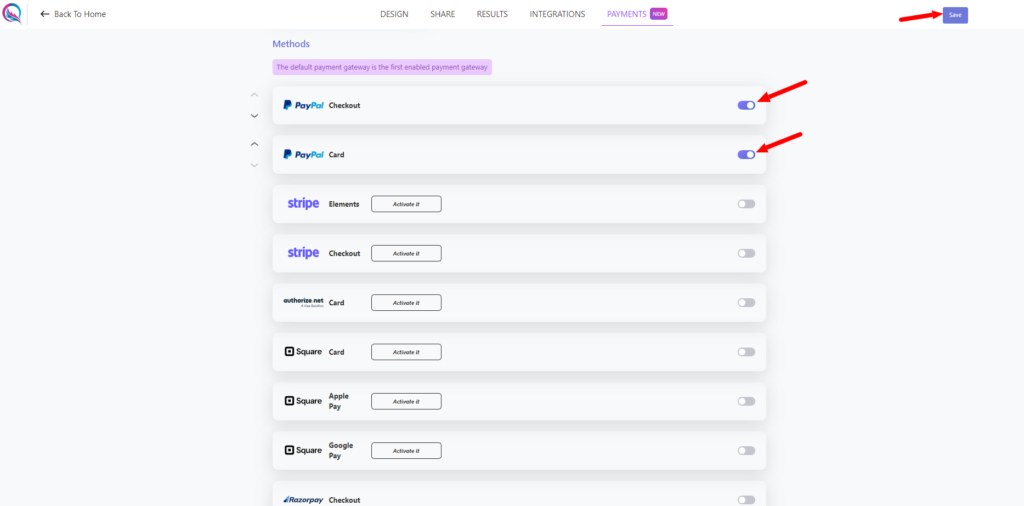Click the NEW badge beside Payments tab
1024x506 pixels.
[658, 14]
